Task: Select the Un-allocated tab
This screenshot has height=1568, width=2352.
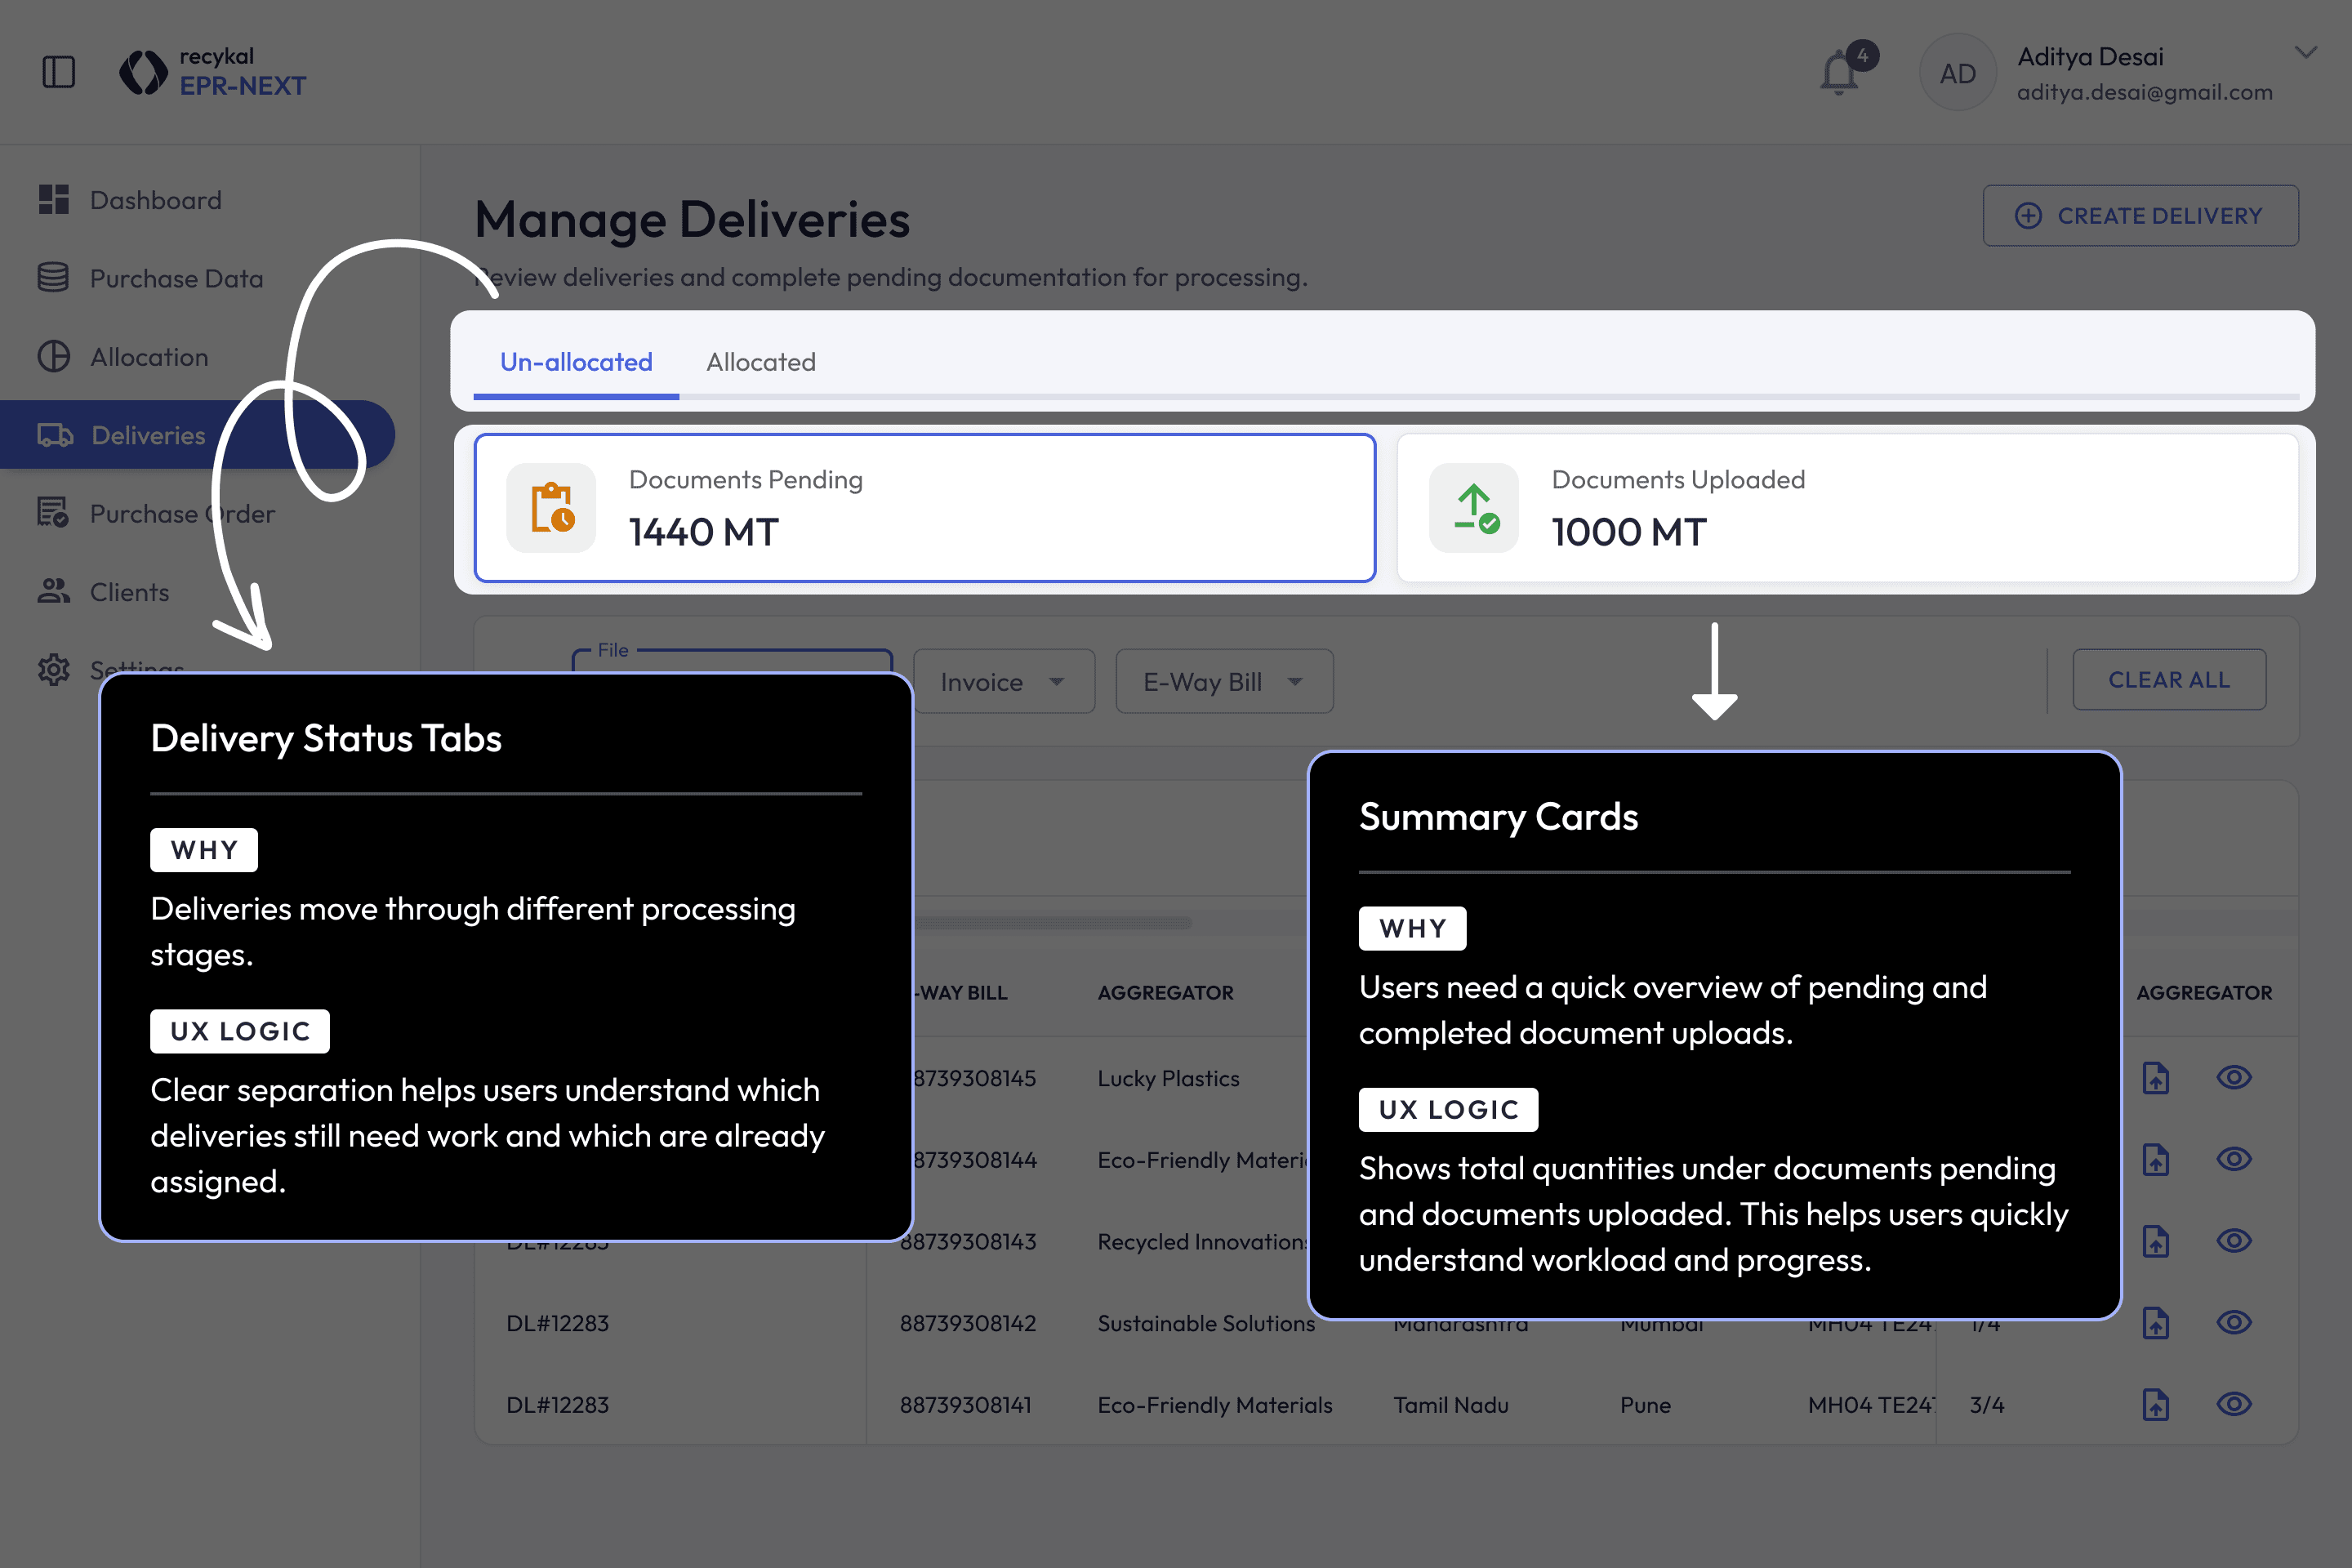Action: (576, 362)
